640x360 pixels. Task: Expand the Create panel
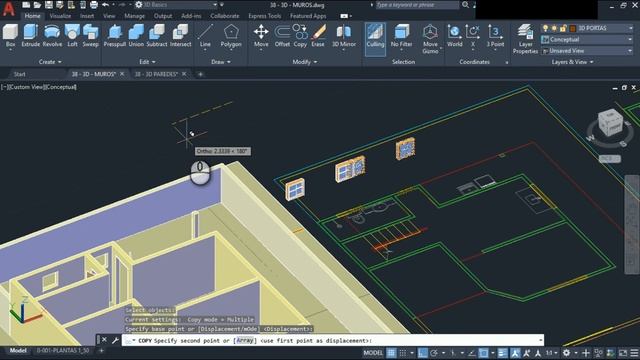click(50, 62)
